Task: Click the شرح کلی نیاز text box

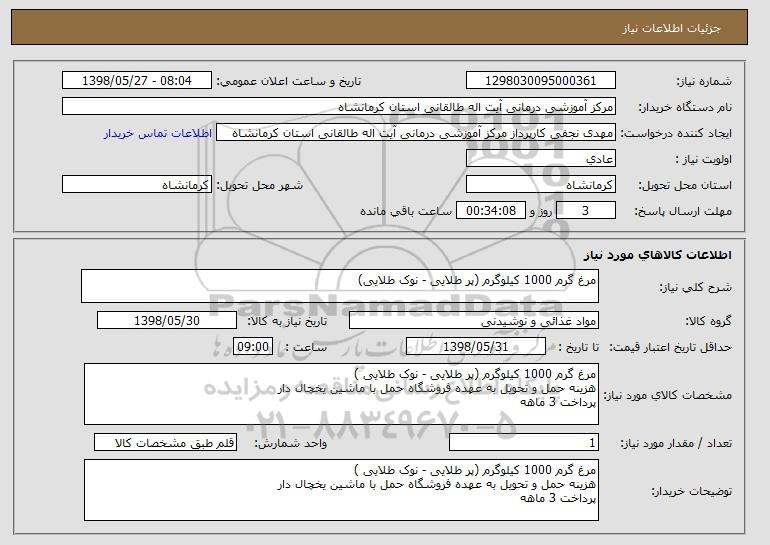Action: (340, 286)
